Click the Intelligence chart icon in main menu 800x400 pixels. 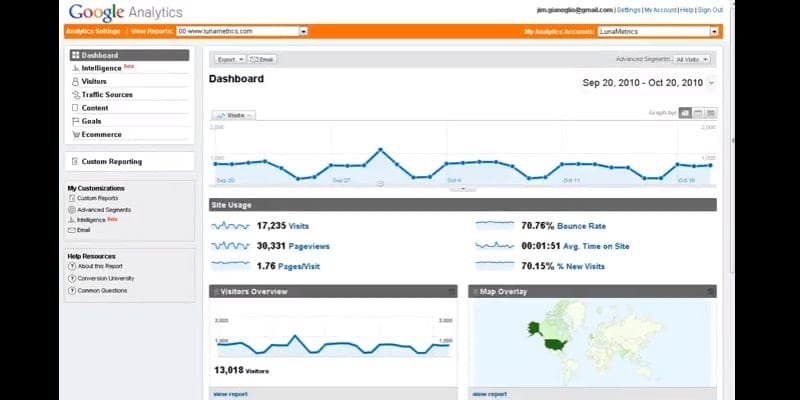pos(76,68)
